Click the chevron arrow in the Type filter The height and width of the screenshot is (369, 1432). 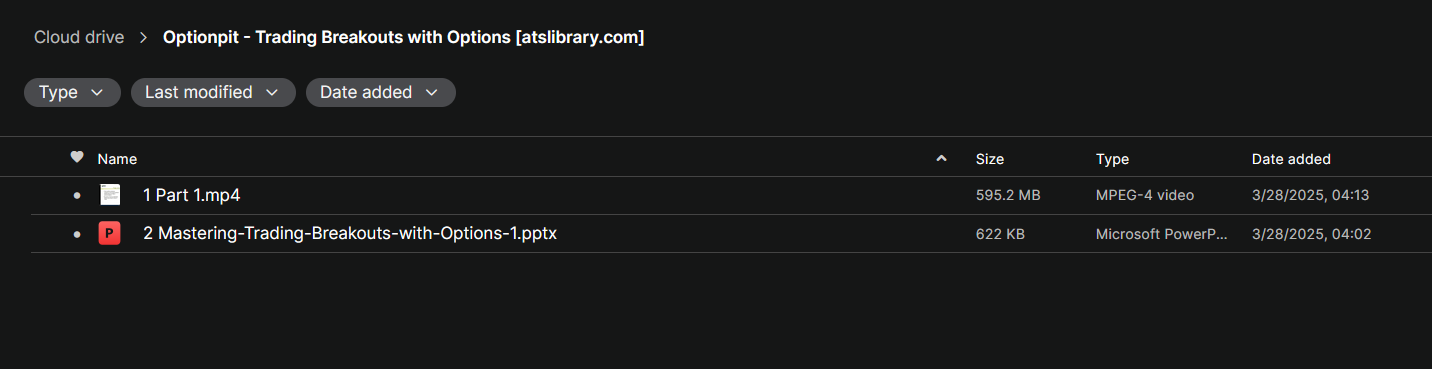[x=97, y=92]
